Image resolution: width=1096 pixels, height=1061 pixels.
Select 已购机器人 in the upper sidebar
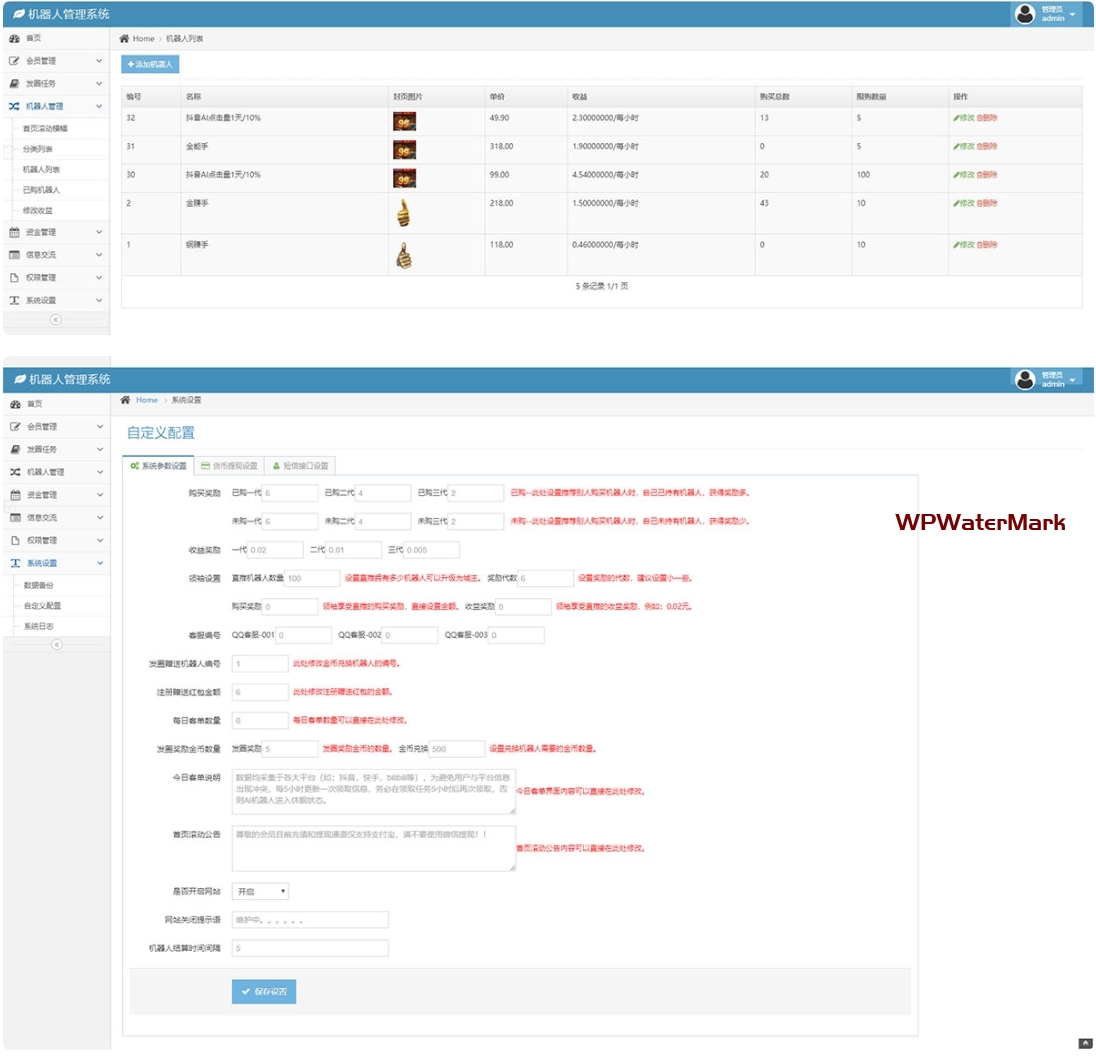pos(41,190)
